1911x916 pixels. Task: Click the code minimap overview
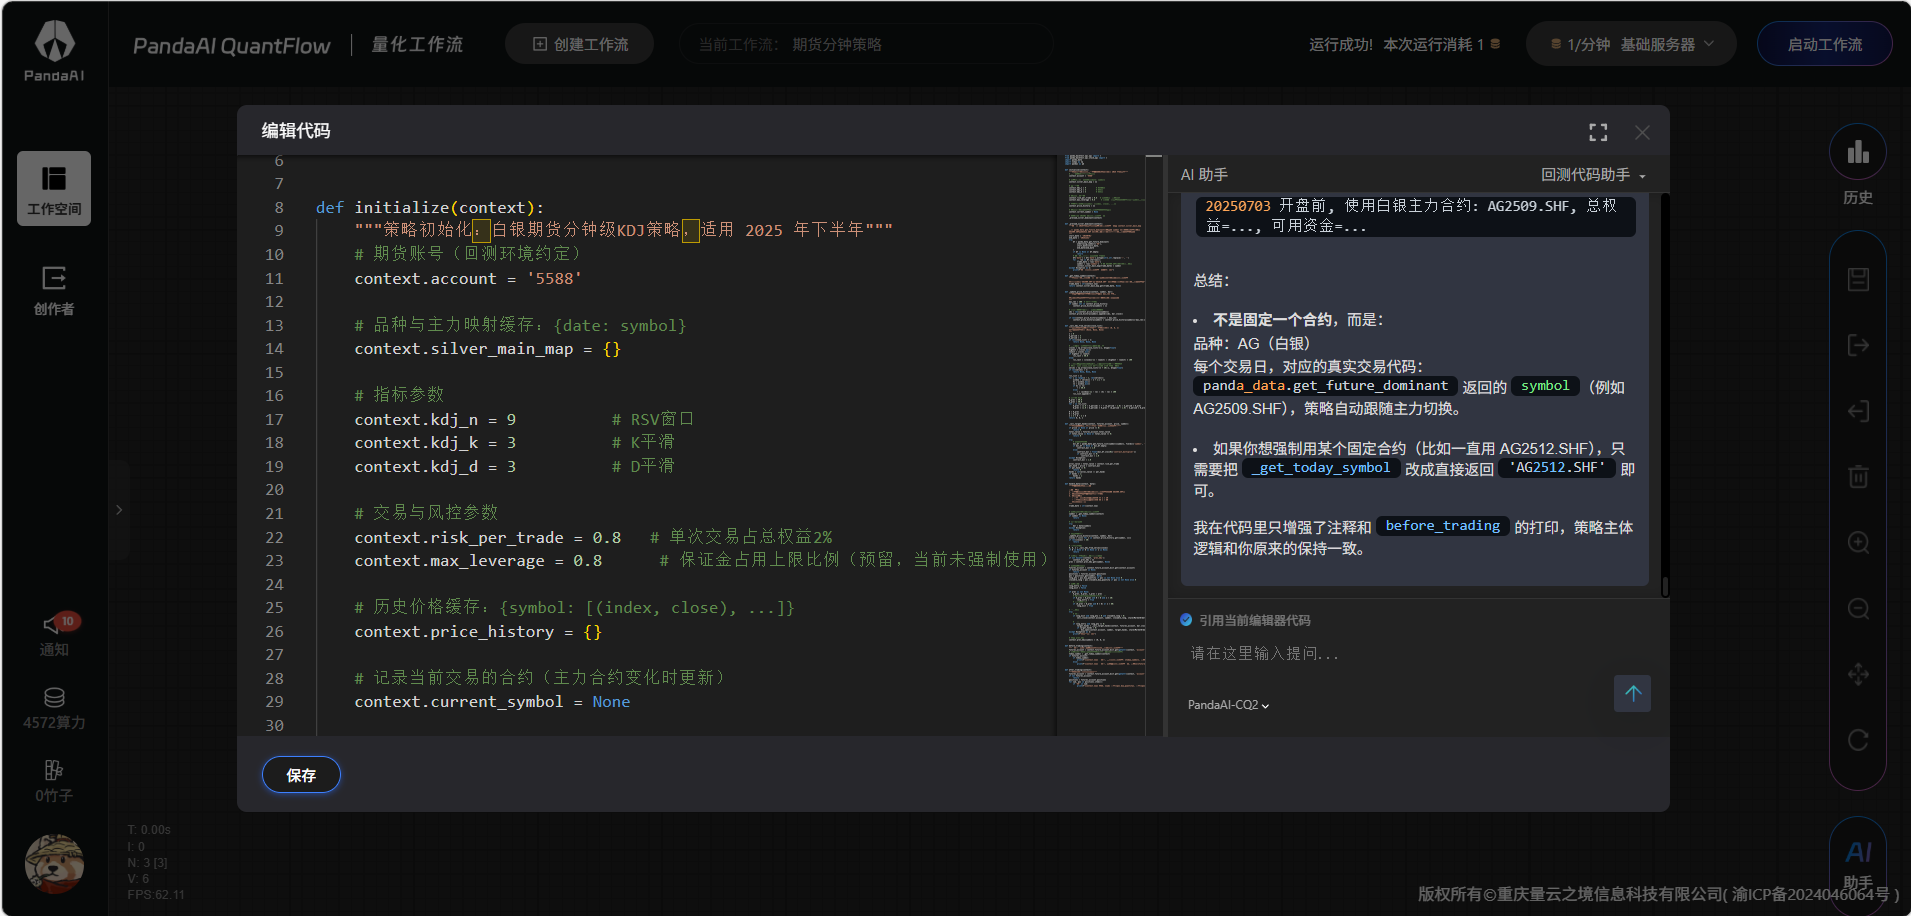click(1104, 445)
